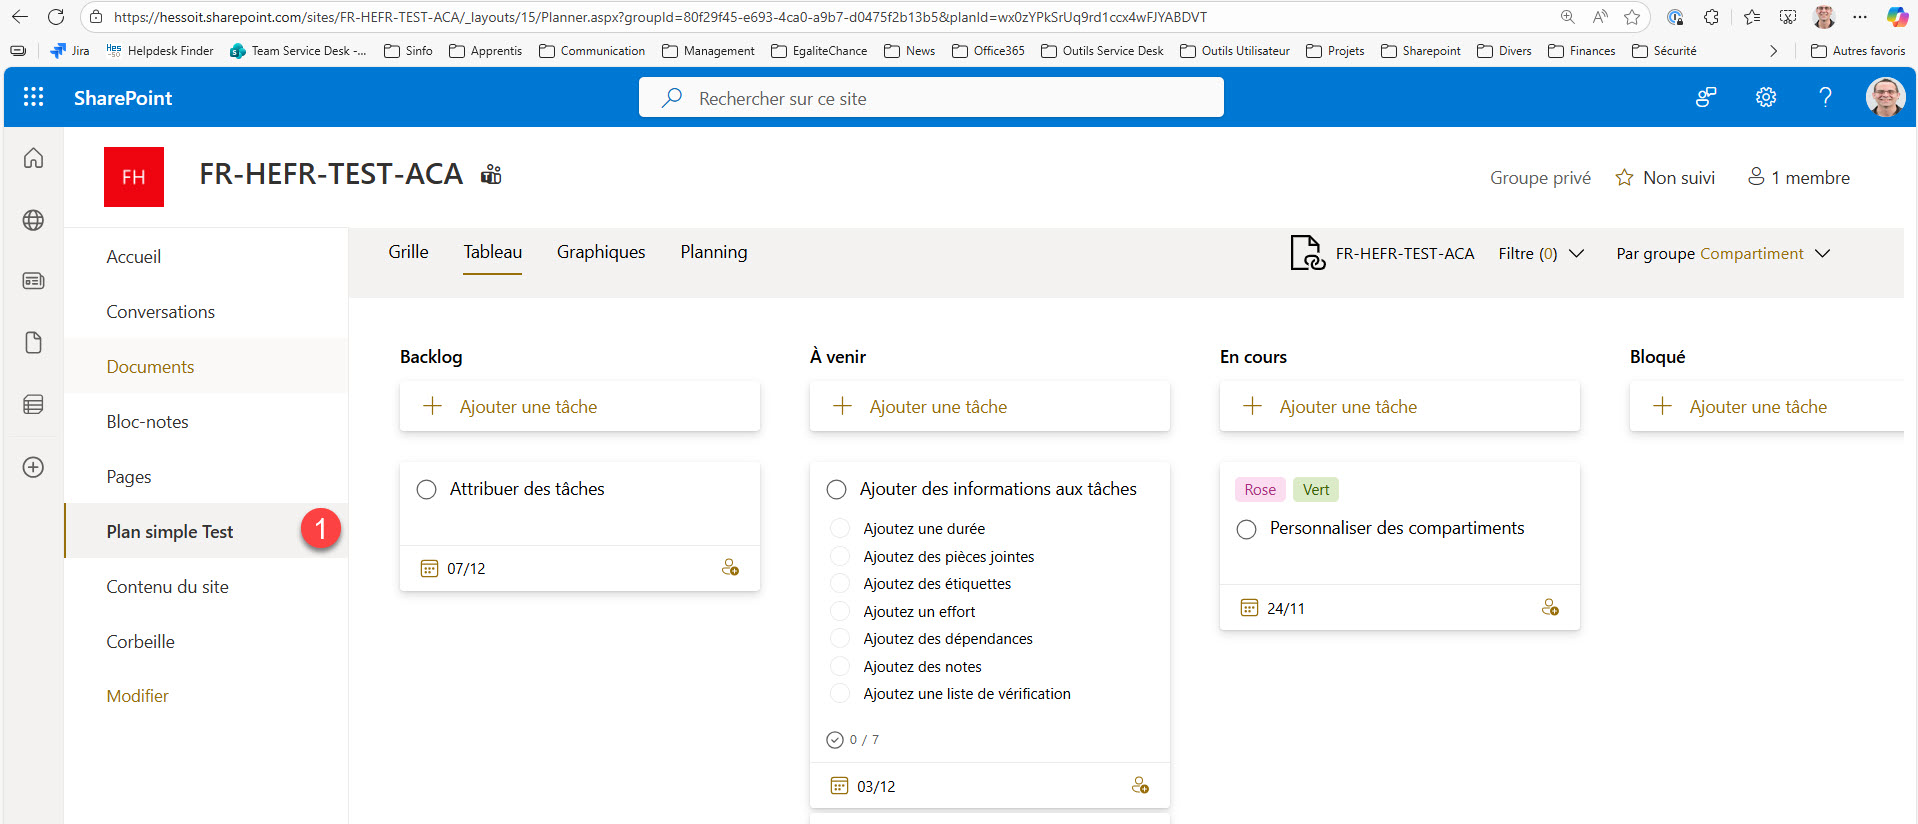
Task: Click the globe My sites icon
Action: point(33,220)
